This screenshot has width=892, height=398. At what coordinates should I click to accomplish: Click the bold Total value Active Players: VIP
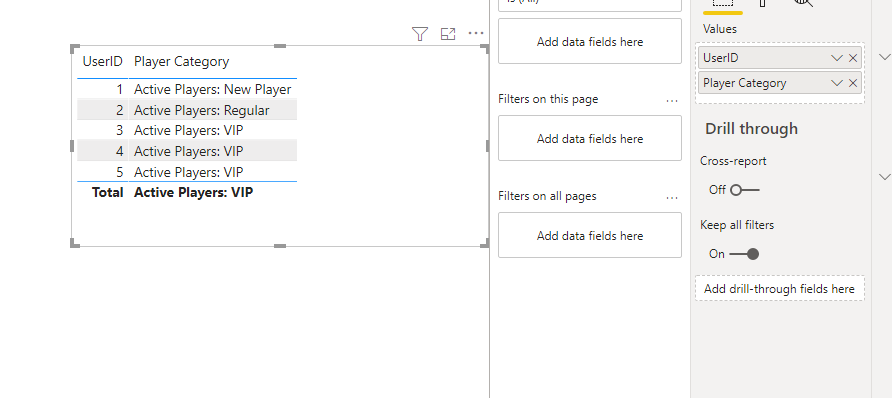click(193, 192)
